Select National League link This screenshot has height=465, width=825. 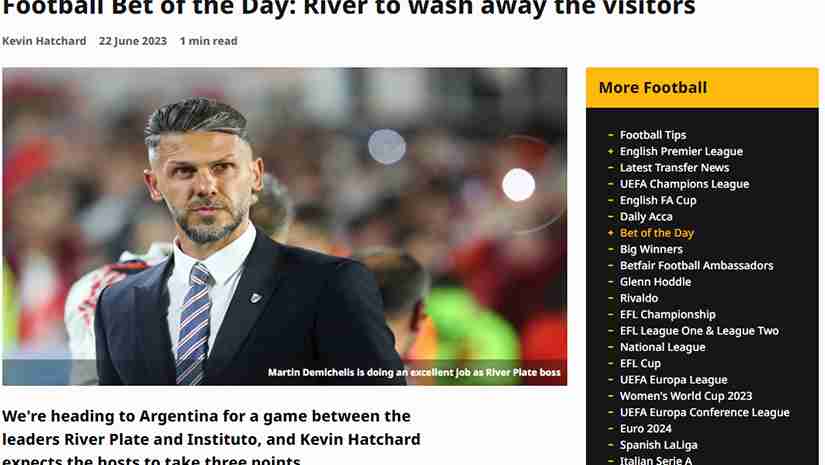[662, 347]
